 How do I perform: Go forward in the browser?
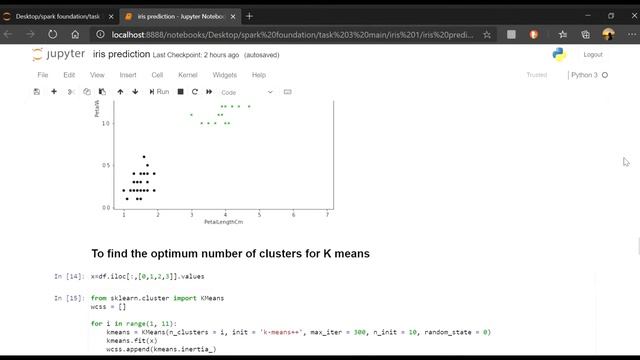pos(30,35)
